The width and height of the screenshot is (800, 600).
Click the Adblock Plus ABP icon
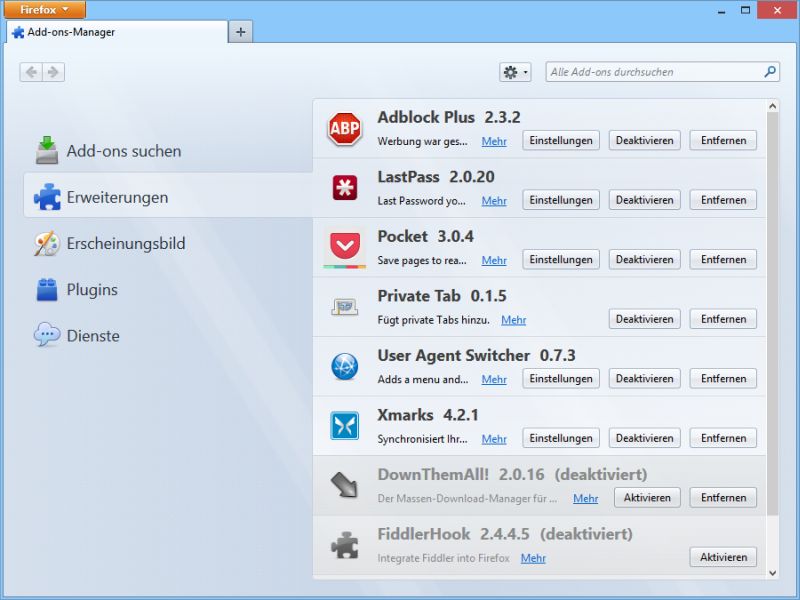tap(344, 129)
